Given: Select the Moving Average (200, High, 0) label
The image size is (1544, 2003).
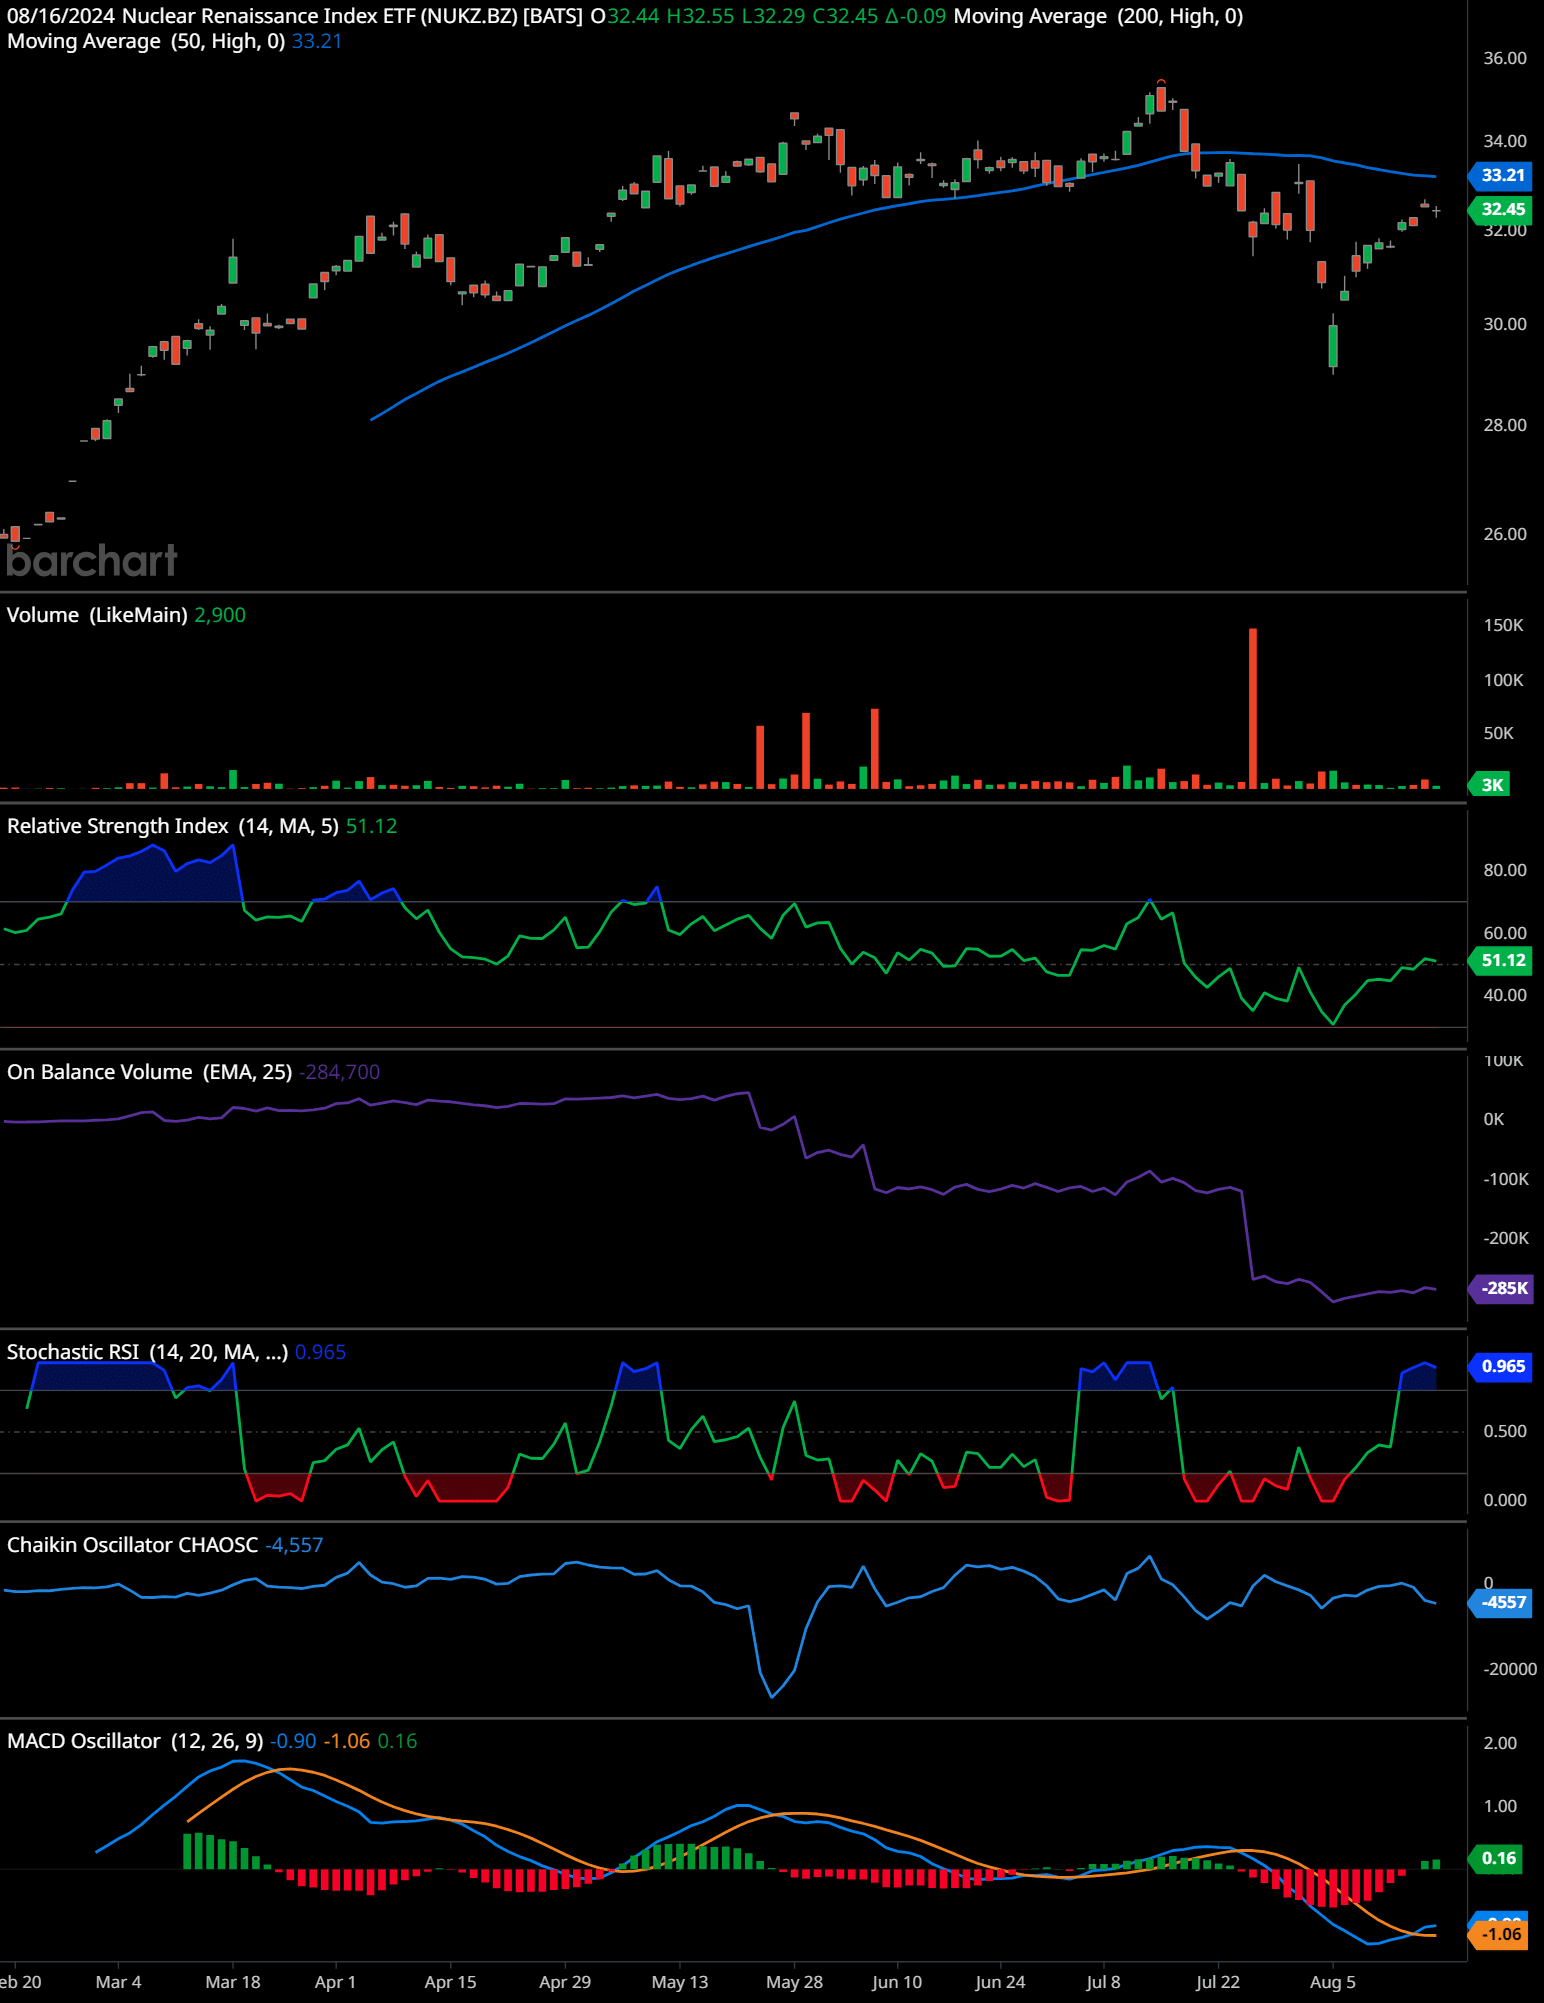Looking at the screenshot, I should tap(1098, 16).
